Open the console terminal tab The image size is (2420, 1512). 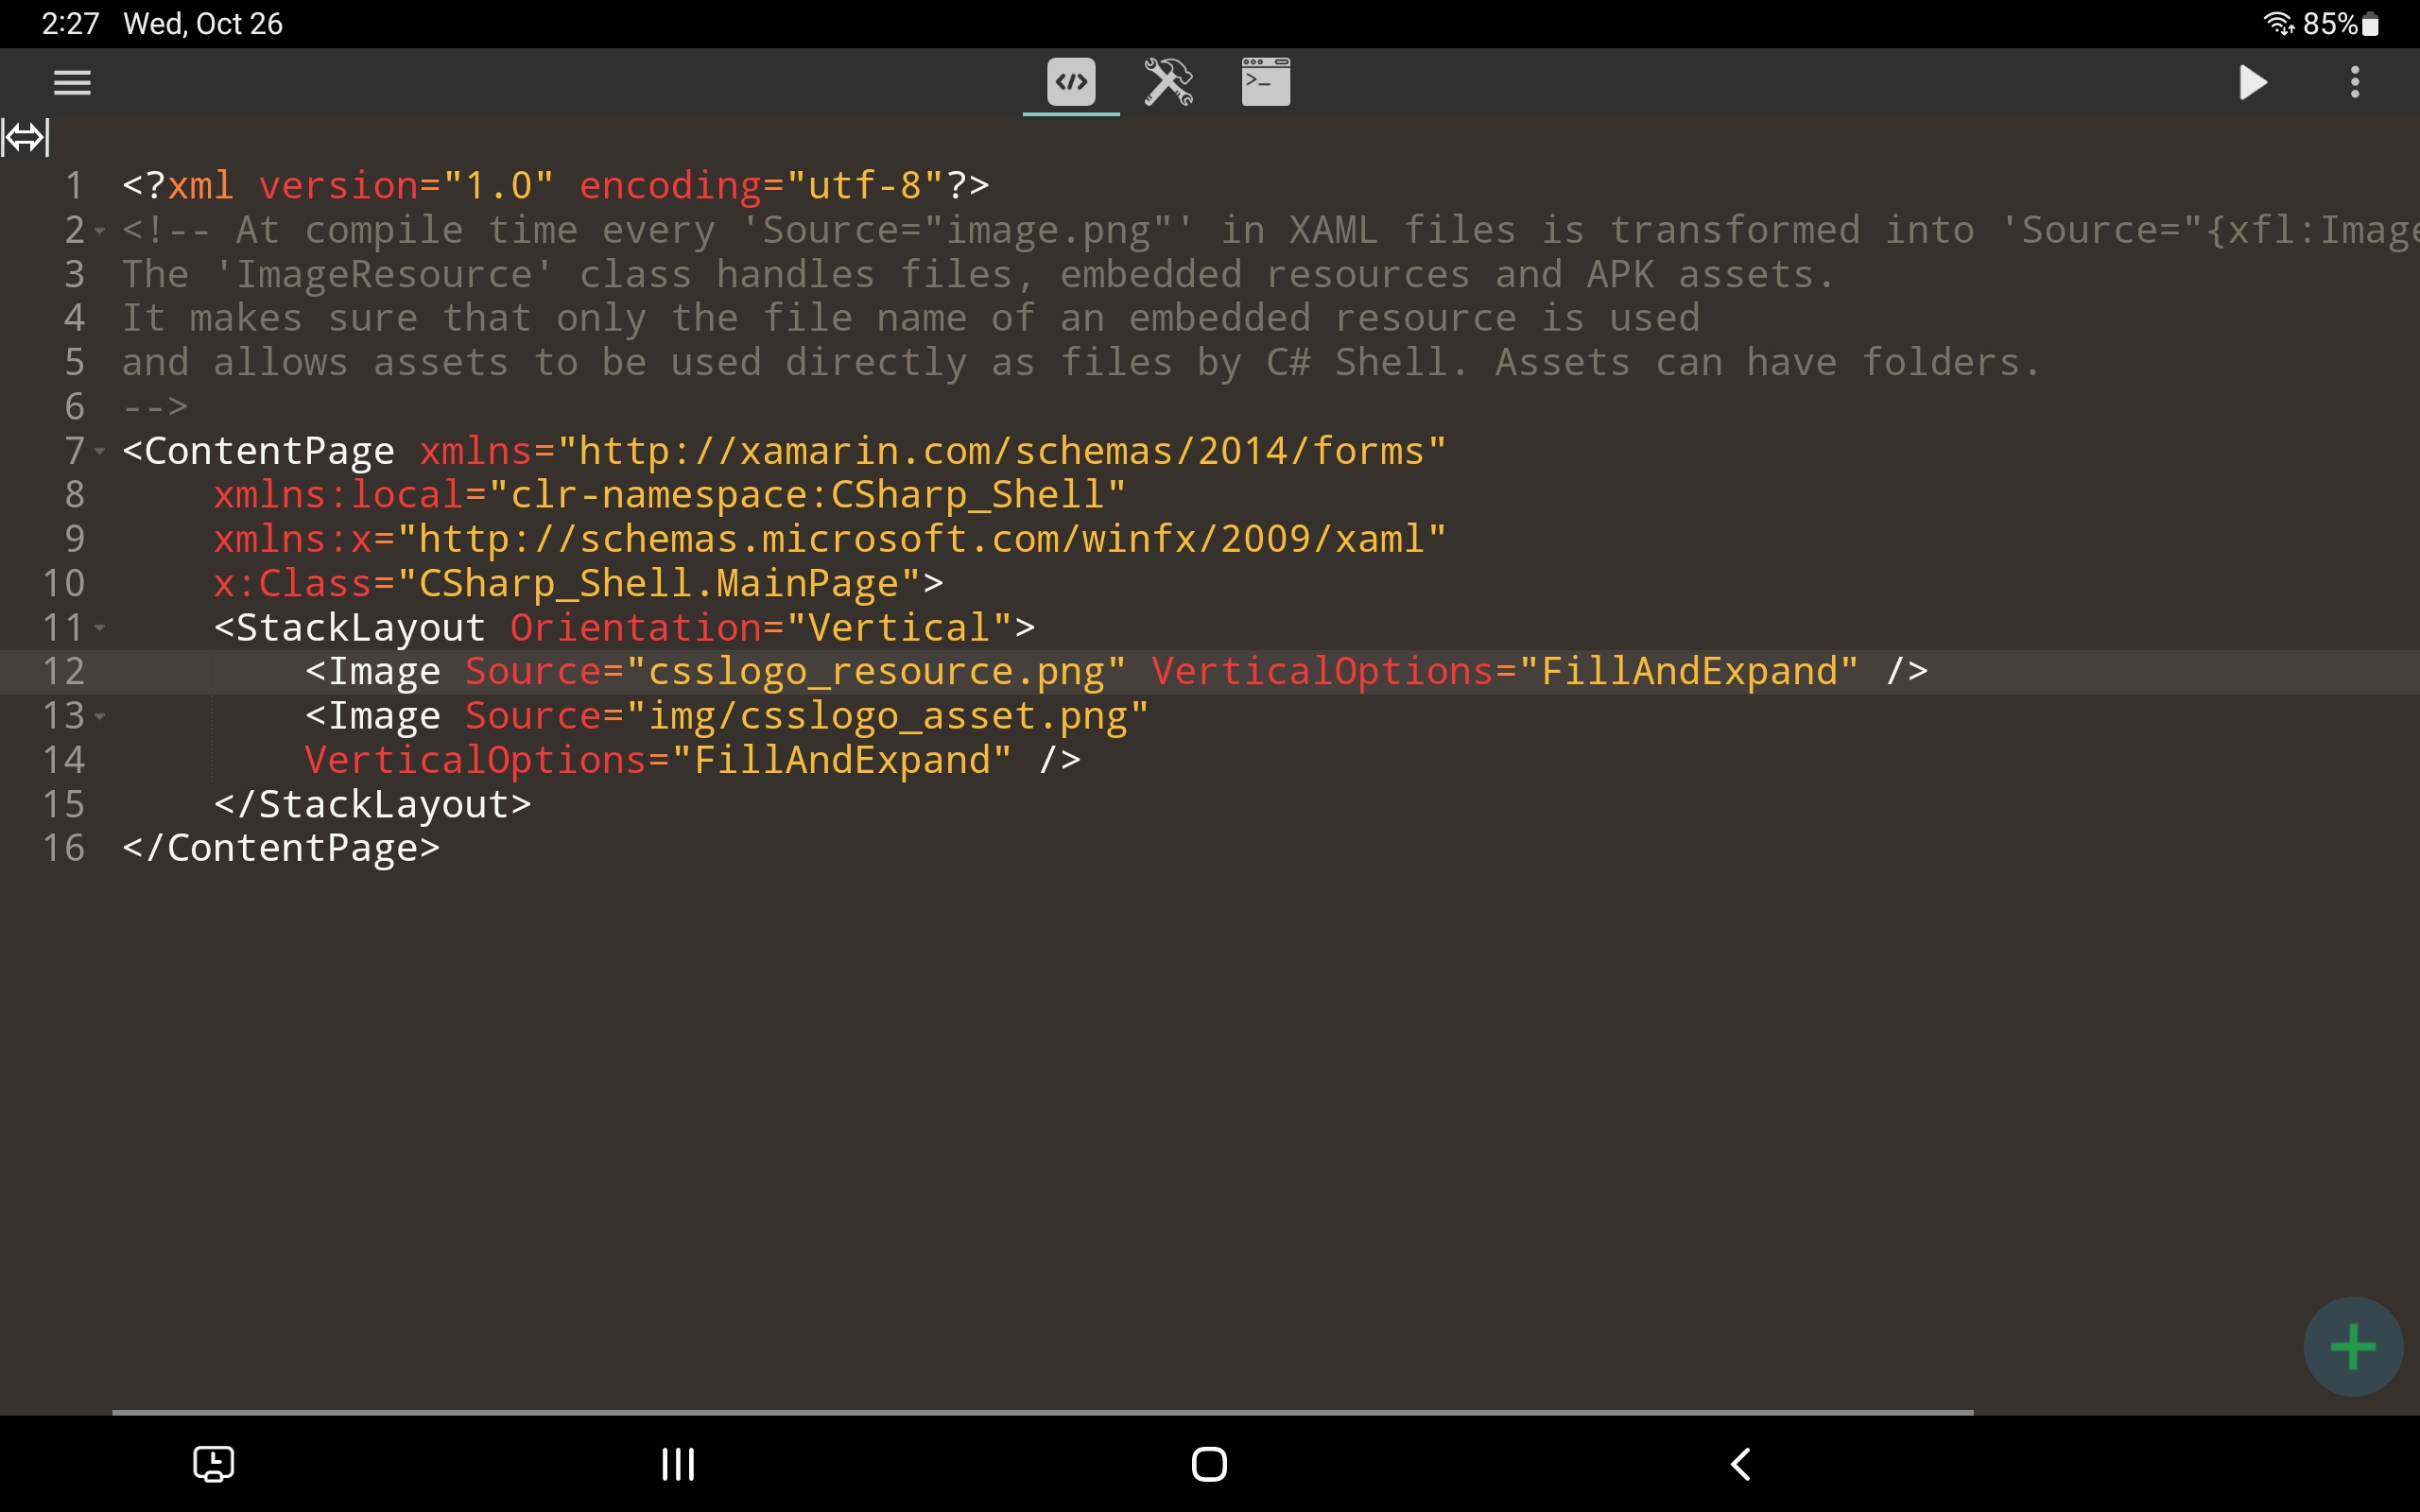point(1265,82)
